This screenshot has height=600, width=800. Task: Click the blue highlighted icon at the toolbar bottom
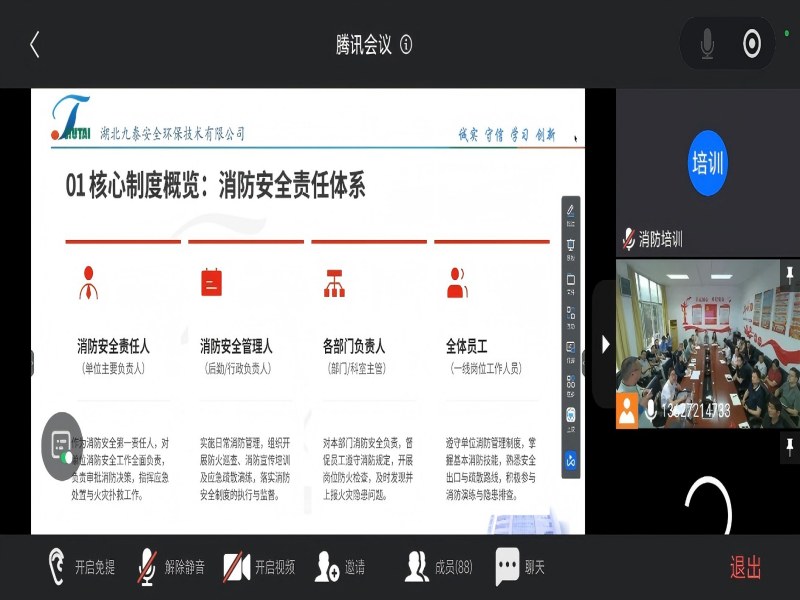[570, 460]
